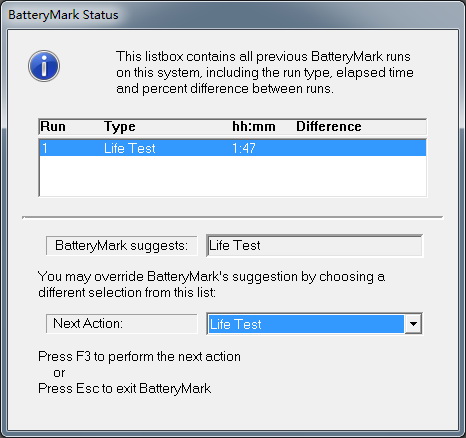
Task: Click the 1:47 elapsed time cell
Action: click(244, 148)
